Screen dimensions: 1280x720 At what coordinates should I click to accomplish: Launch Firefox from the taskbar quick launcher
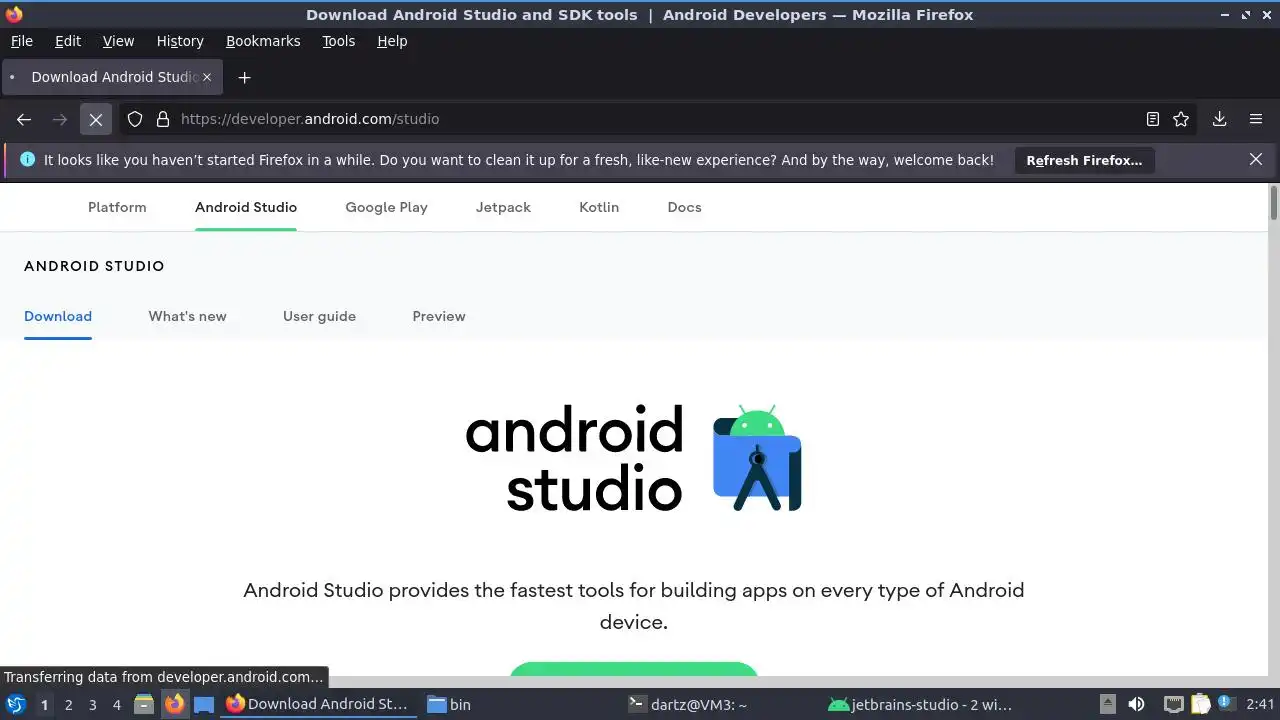pyautogui.click(x=175, y=704)
